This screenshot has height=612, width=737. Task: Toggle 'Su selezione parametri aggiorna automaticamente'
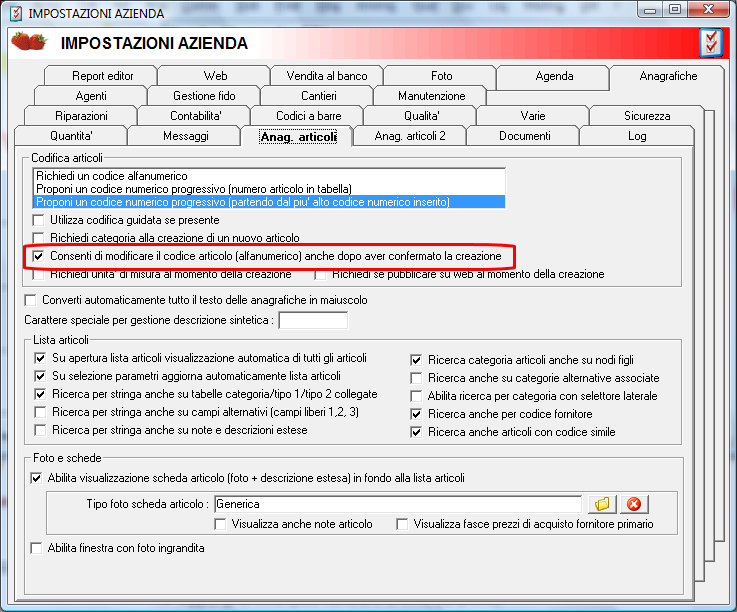(40, 376)
